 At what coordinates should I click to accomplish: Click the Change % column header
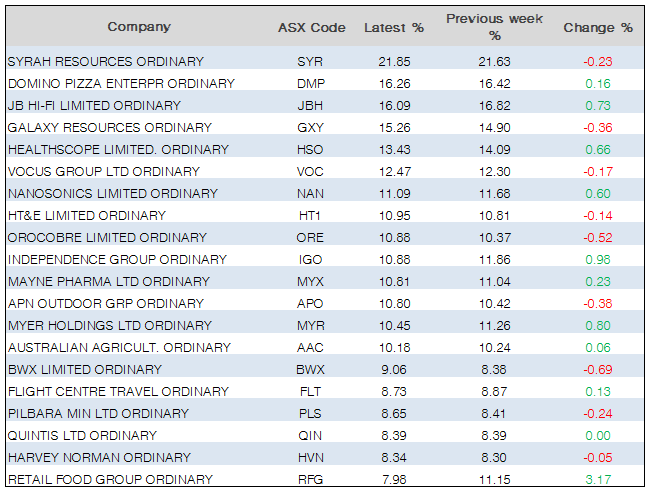pyautogui.click(x=598, y=27)
